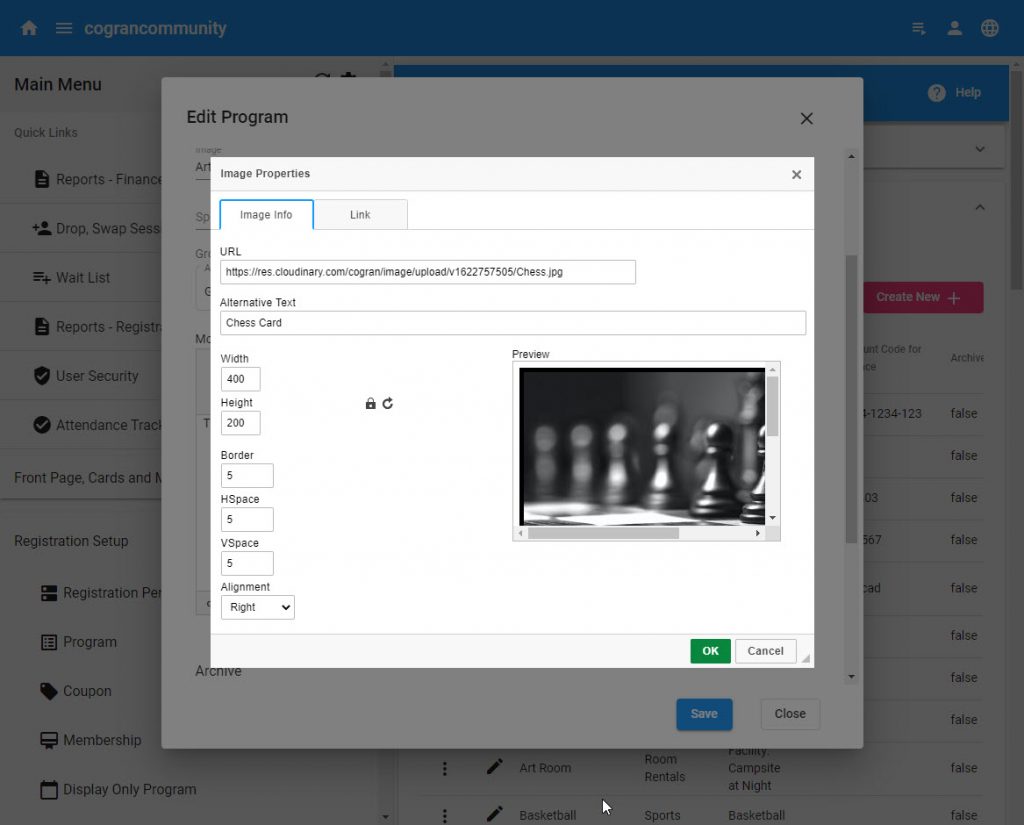
Task: Click the preview vertical scrollbar thumb
Action: pyautogui.click(x=773, y=406)
